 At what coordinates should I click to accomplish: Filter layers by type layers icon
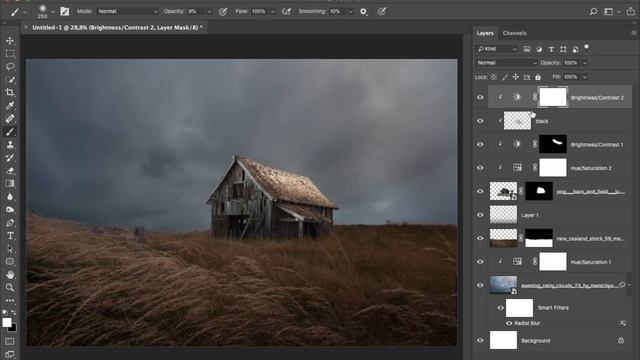pyautogui.click(x=551, y=49)
